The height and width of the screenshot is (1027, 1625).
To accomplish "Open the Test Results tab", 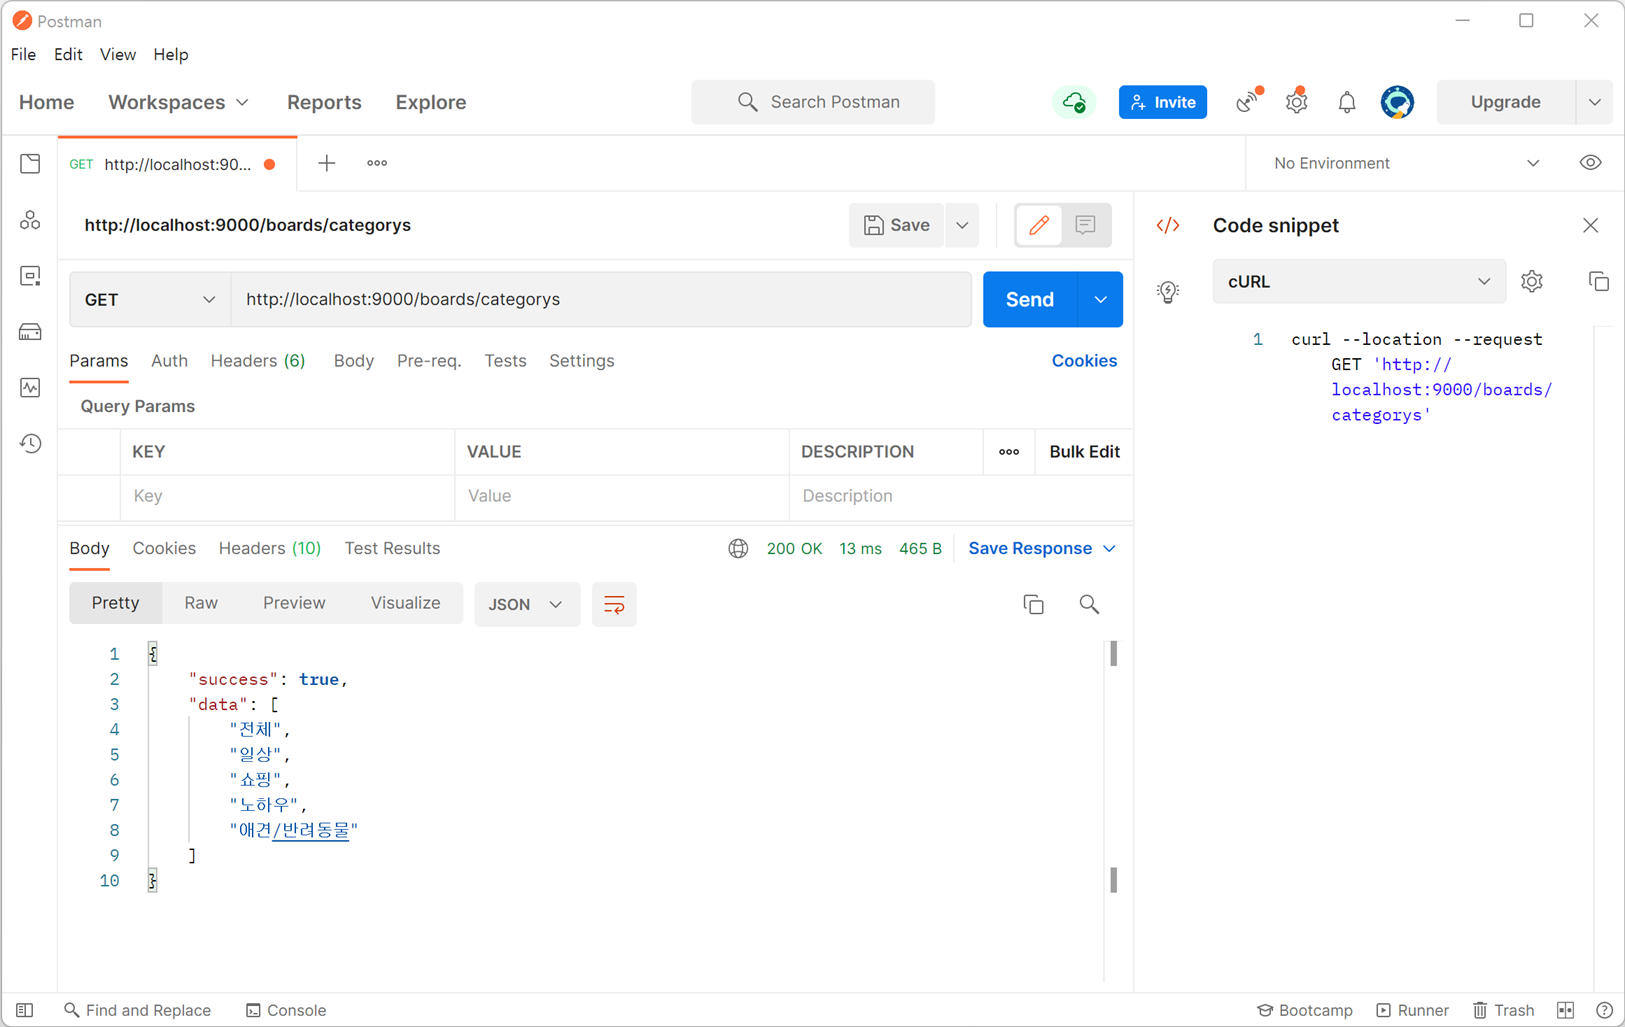I will point(392,548).
